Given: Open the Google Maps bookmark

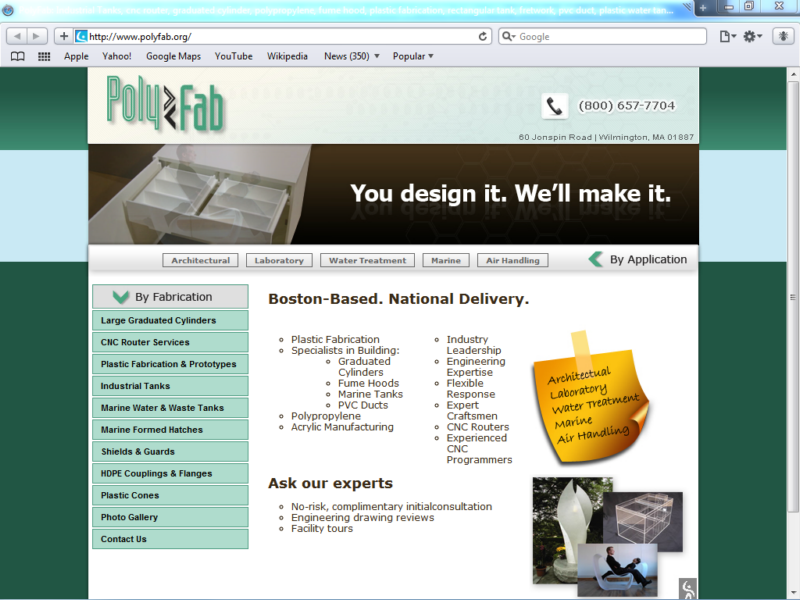Looking at the screenshot, I should pos(173,56).
